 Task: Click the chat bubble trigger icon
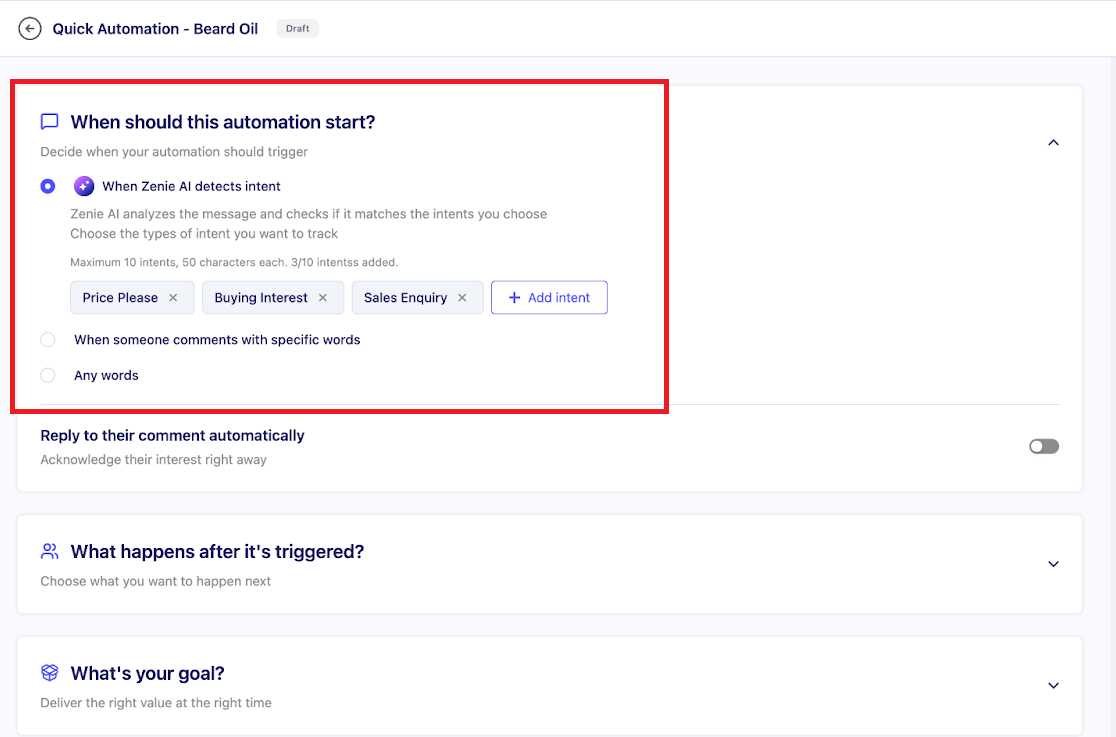tap(49, 122)
